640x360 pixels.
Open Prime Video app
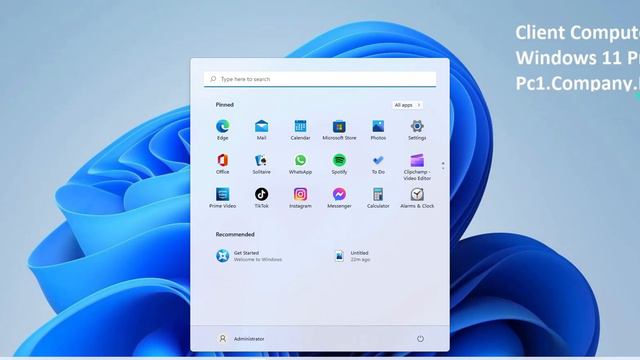coord(222,198)
